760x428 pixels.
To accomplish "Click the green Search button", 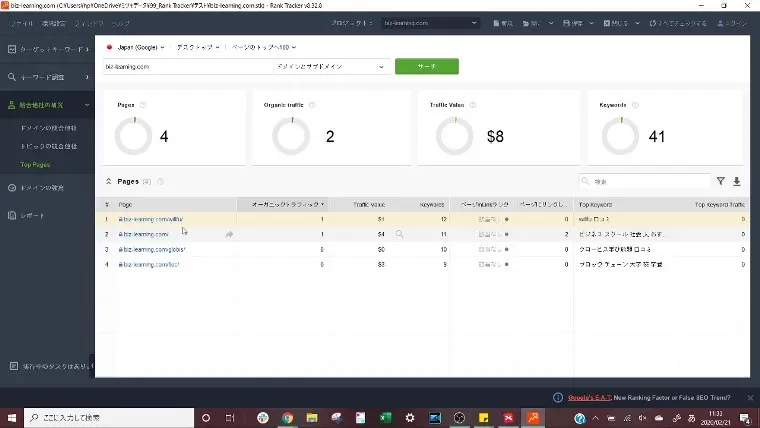I will click(426, 67).
